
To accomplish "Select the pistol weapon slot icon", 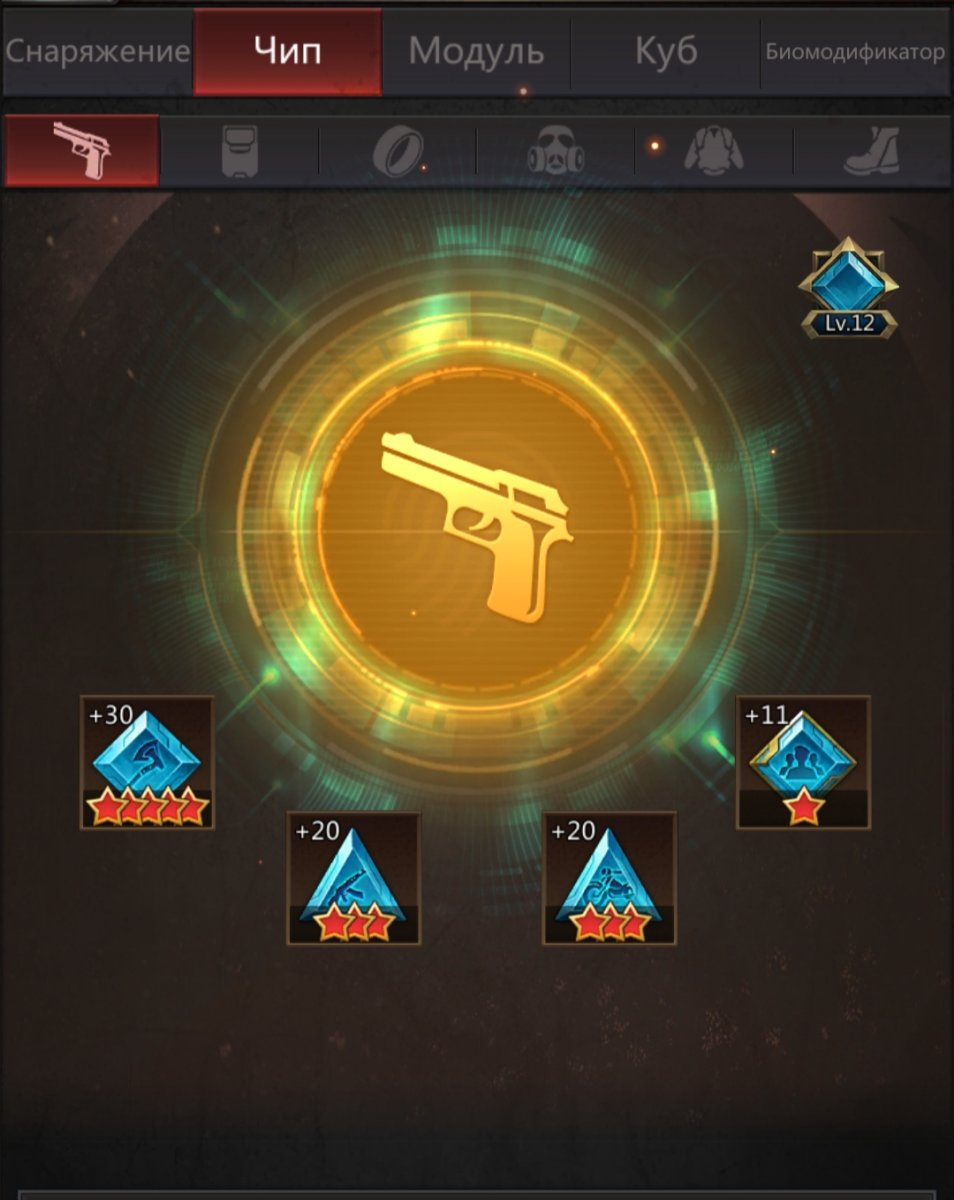I will [x=82, y=151].
